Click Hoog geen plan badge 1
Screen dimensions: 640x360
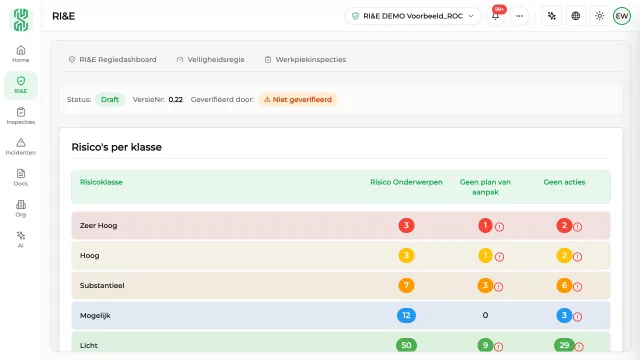(x=485, y=256)
